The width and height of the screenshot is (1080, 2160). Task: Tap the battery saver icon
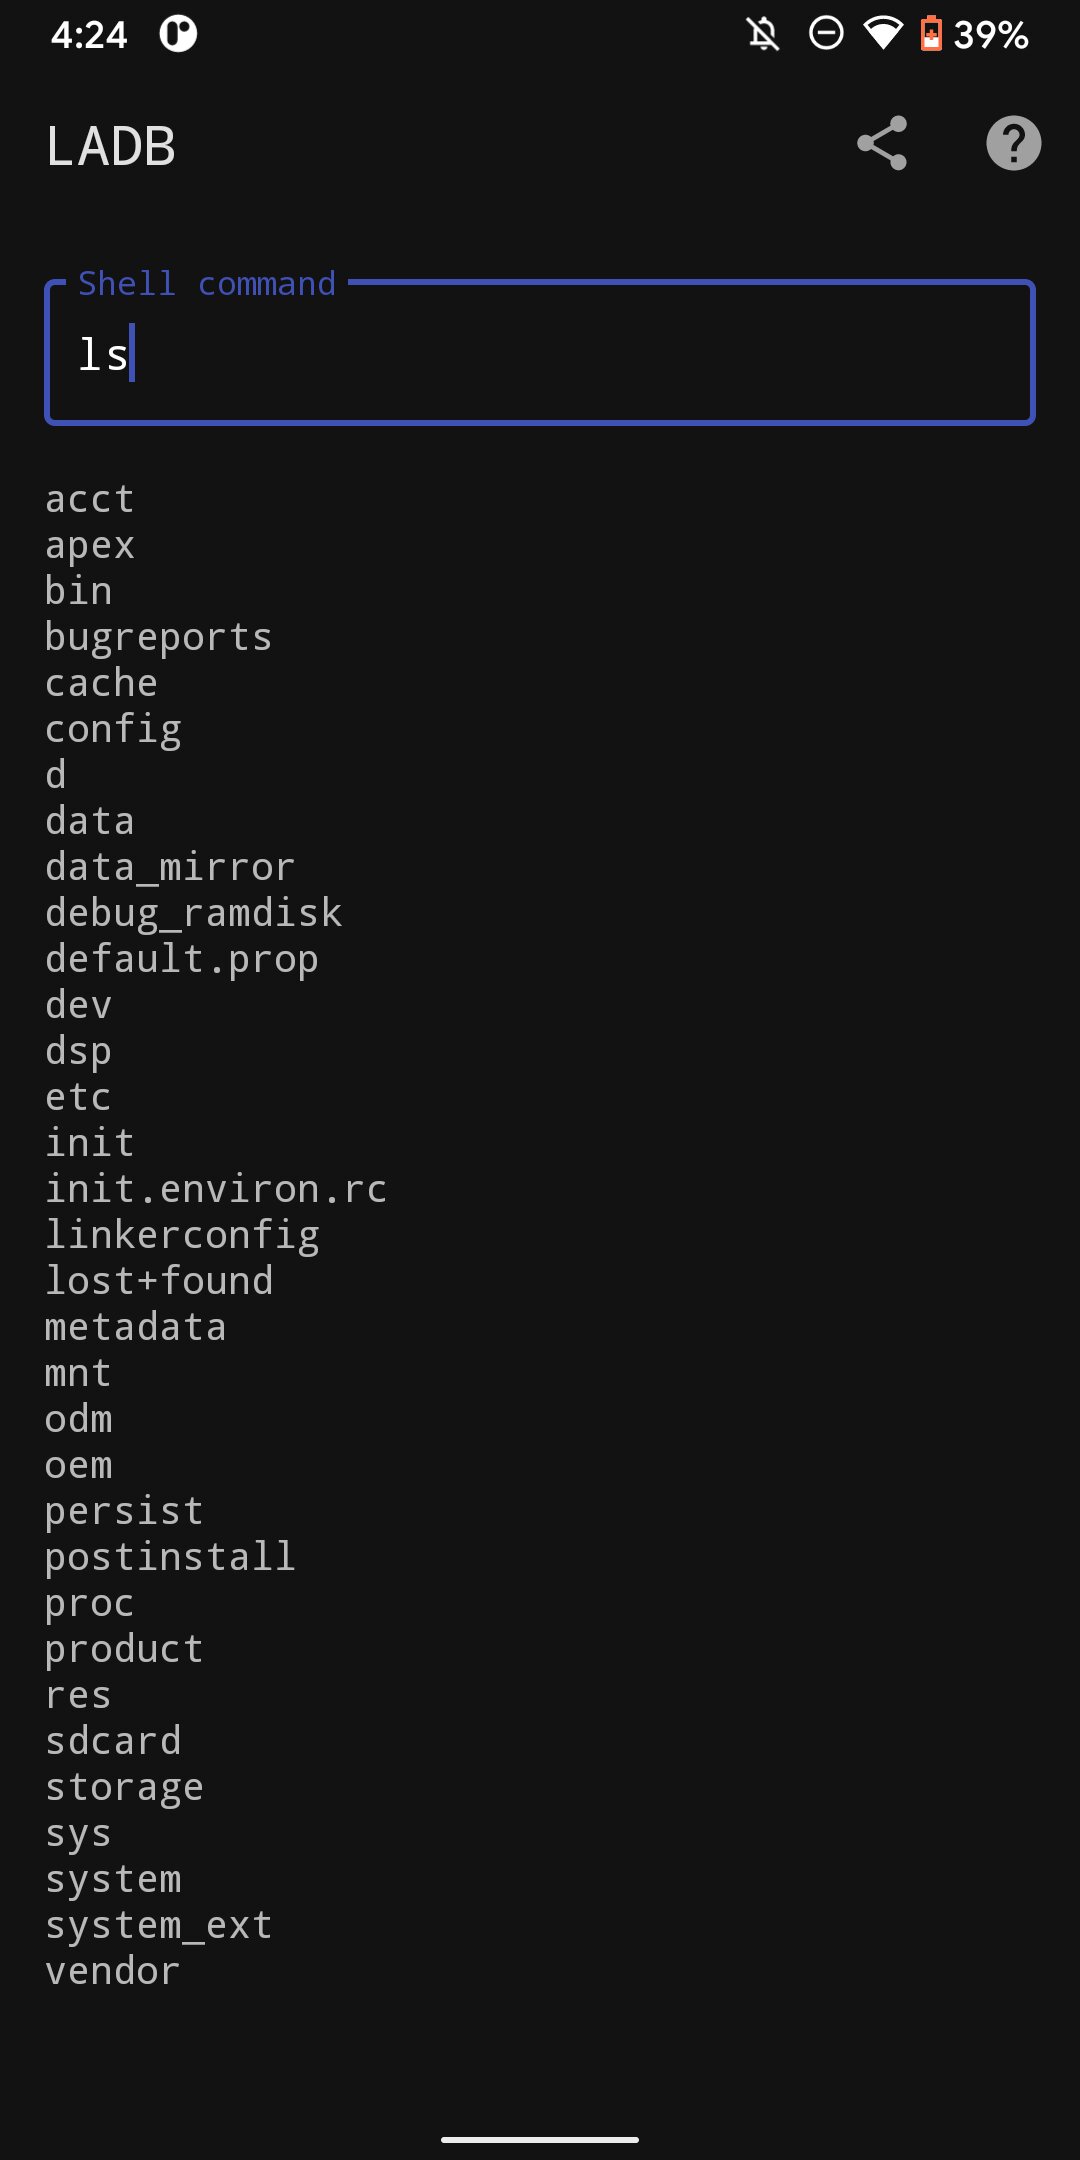point(931,34)
